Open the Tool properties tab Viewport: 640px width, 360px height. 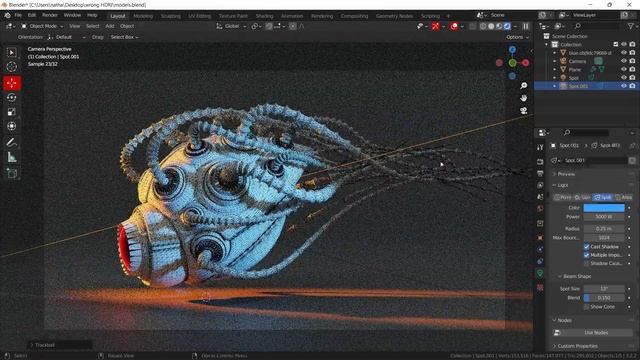(x=540, y=147)
